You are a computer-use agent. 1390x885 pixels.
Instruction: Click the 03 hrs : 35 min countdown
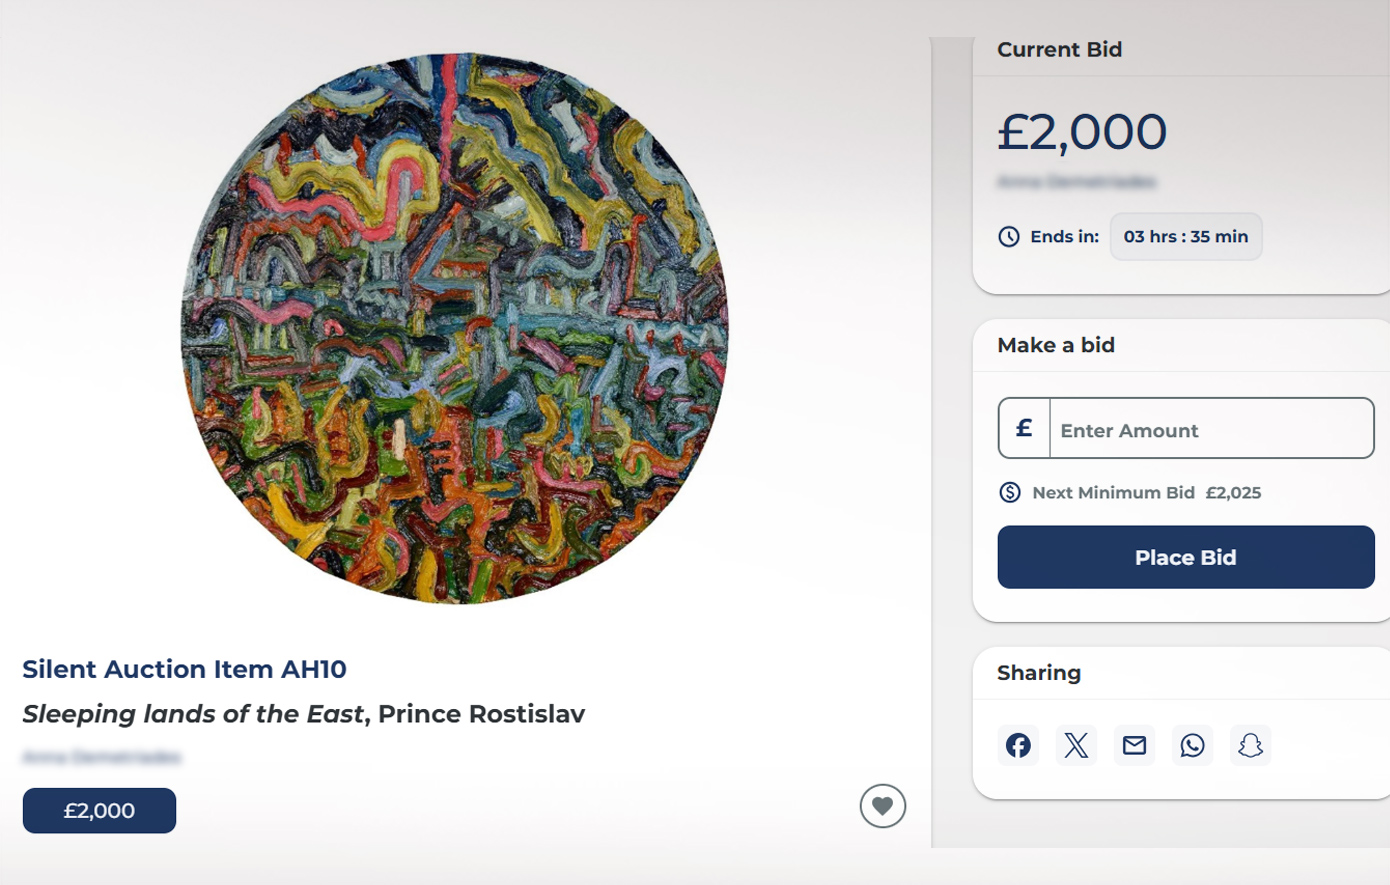1185,237
